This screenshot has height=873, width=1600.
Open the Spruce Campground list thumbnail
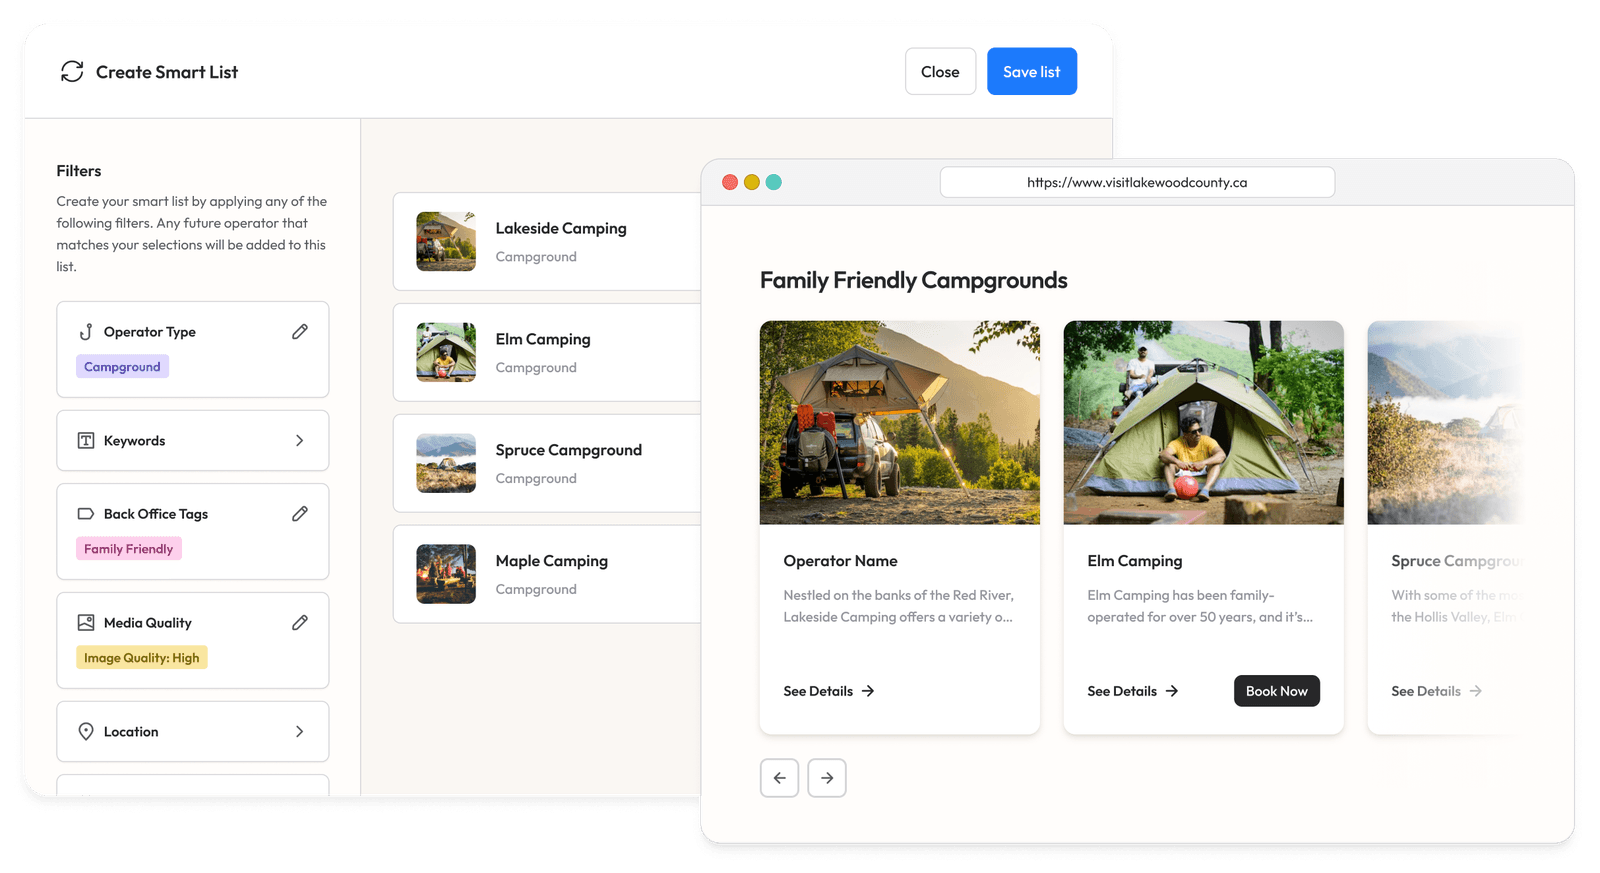click(x=446, y=463)
